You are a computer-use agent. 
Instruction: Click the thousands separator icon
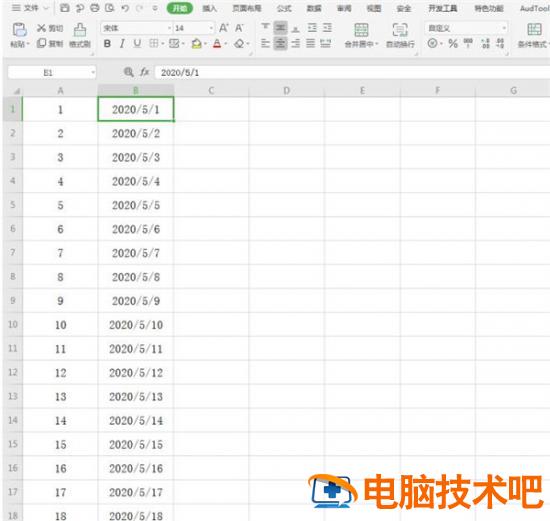point(468,43)
